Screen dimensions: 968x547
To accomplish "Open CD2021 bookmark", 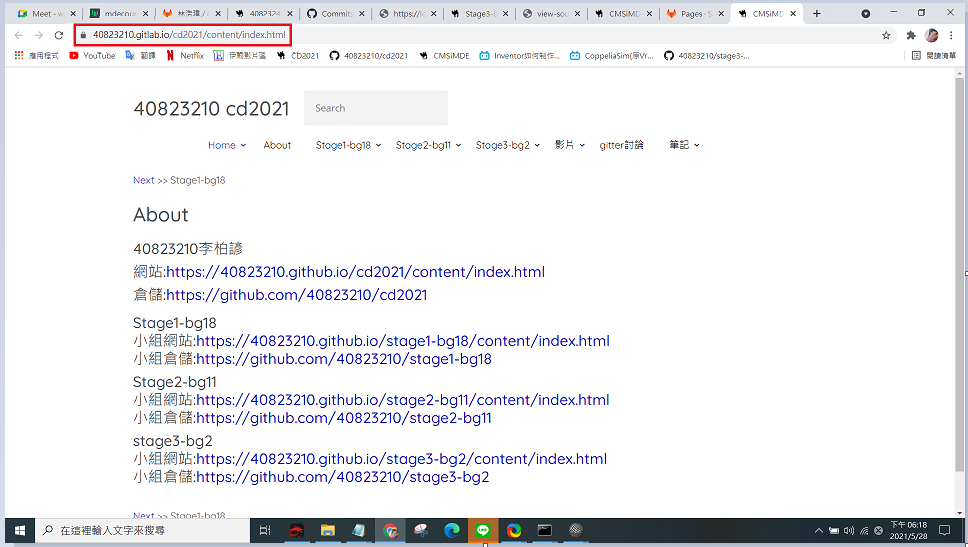I will (x=298, y=56).
